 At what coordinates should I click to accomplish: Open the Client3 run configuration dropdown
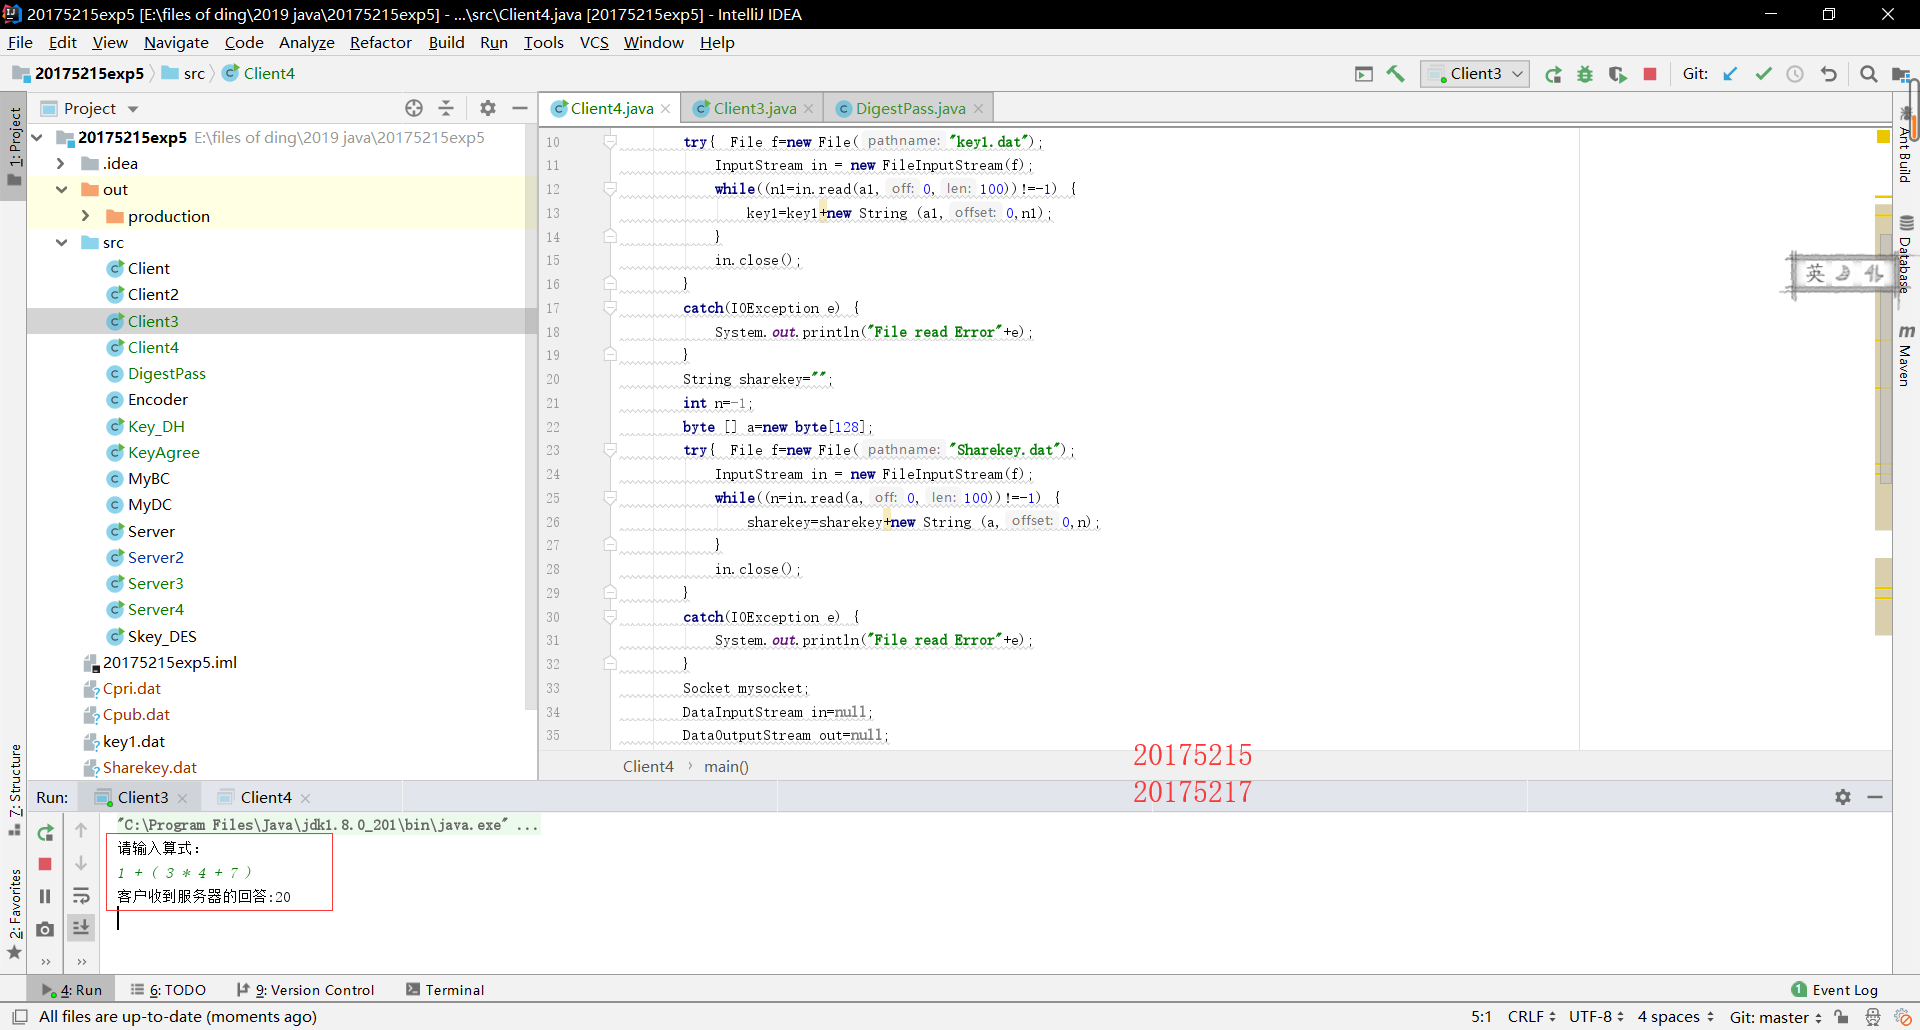1474,74
